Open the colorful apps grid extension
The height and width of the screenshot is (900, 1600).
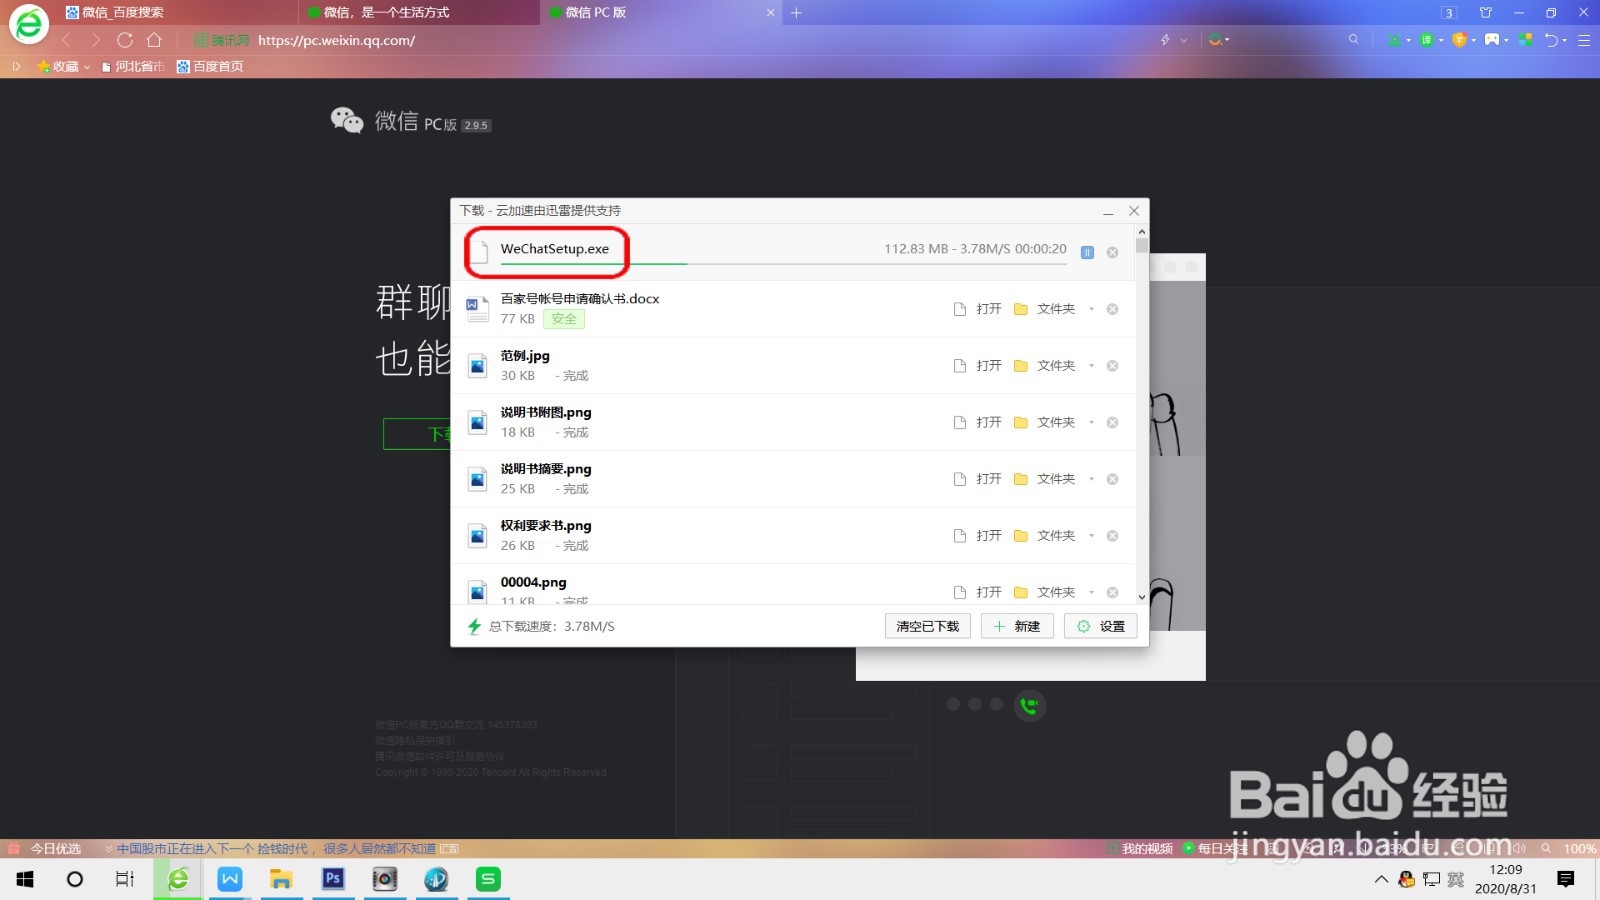(1525, 40)
